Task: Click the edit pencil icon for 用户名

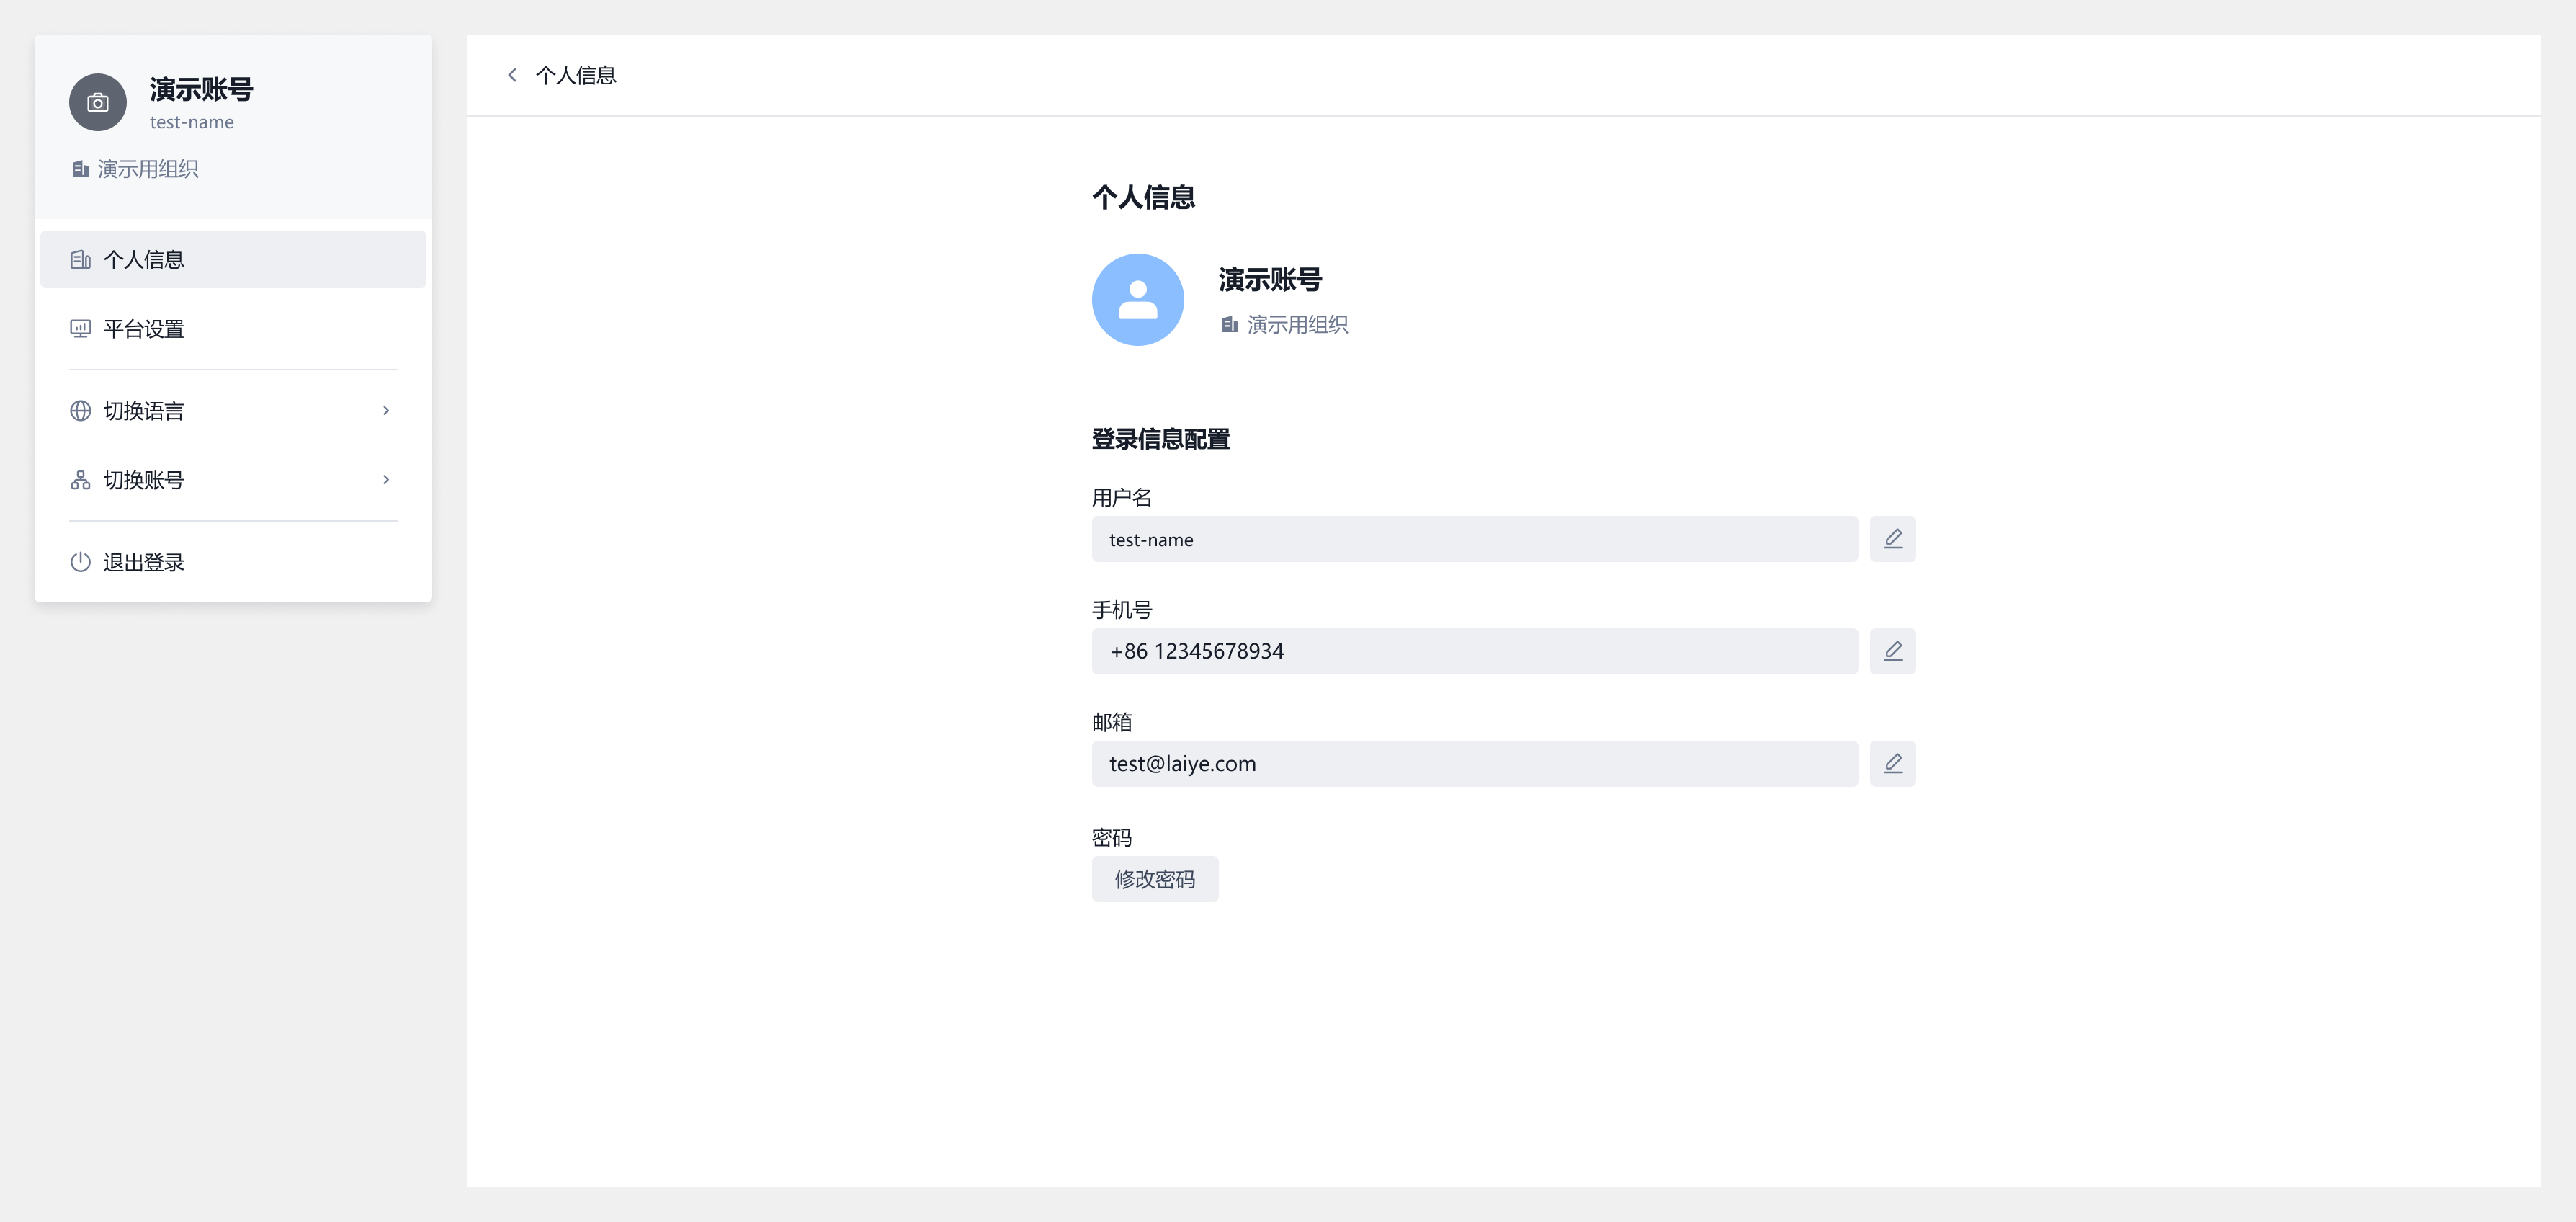Action: (x=1892, y=539)
